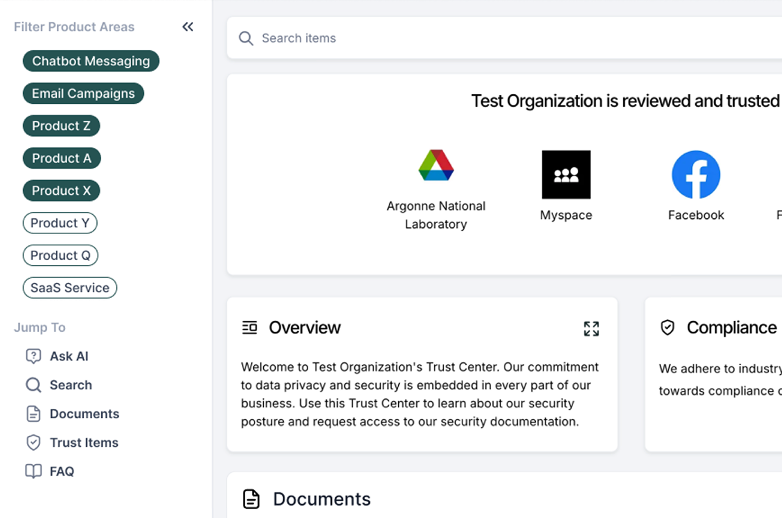Toggle the Email Campaigns filter chip
Image resolution: width=782 pixels, height=518 pixels.
click(x=83, y=93)
